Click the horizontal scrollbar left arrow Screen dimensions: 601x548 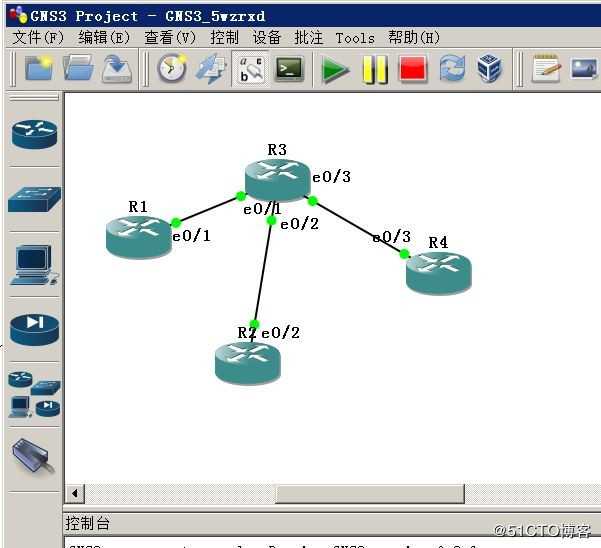(x=75, y=493)
